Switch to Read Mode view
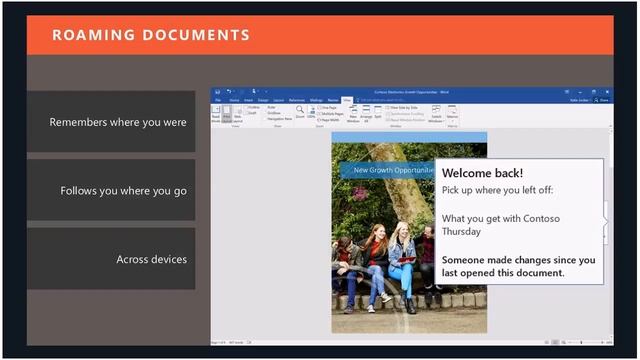This screenshot has height=360, width=640. click(x=216, y=114)
